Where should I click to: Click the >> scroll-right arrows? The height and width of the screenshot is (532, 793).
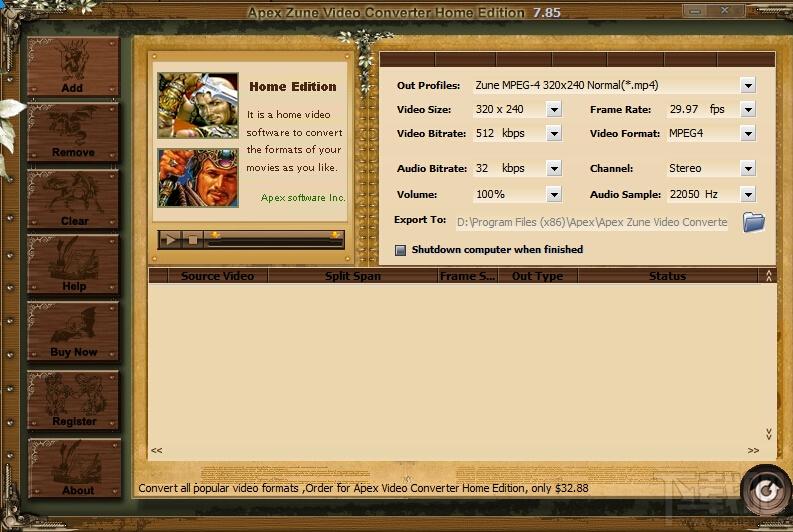[x=753, y=450]
